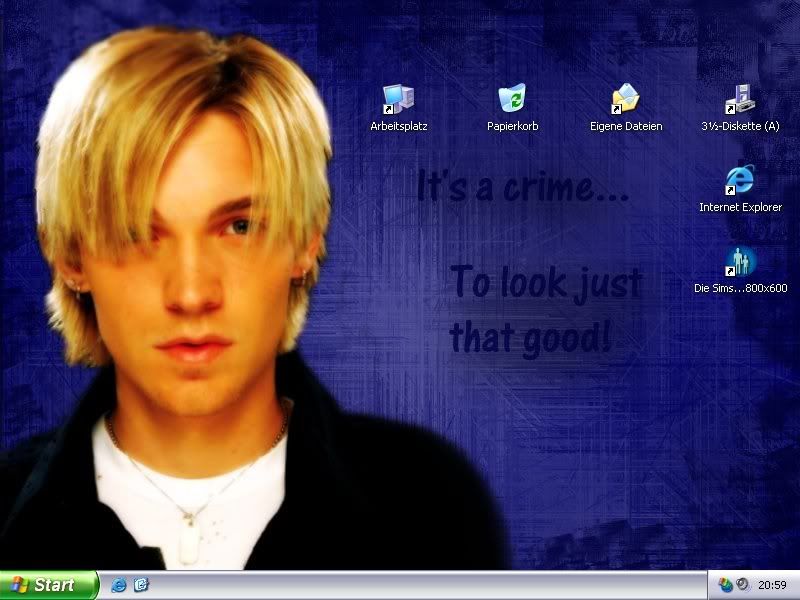Launch Internet Explorer from quick launch bar
Image resolution: width=800 pixels, height=600 pixels.
point(118,585)
